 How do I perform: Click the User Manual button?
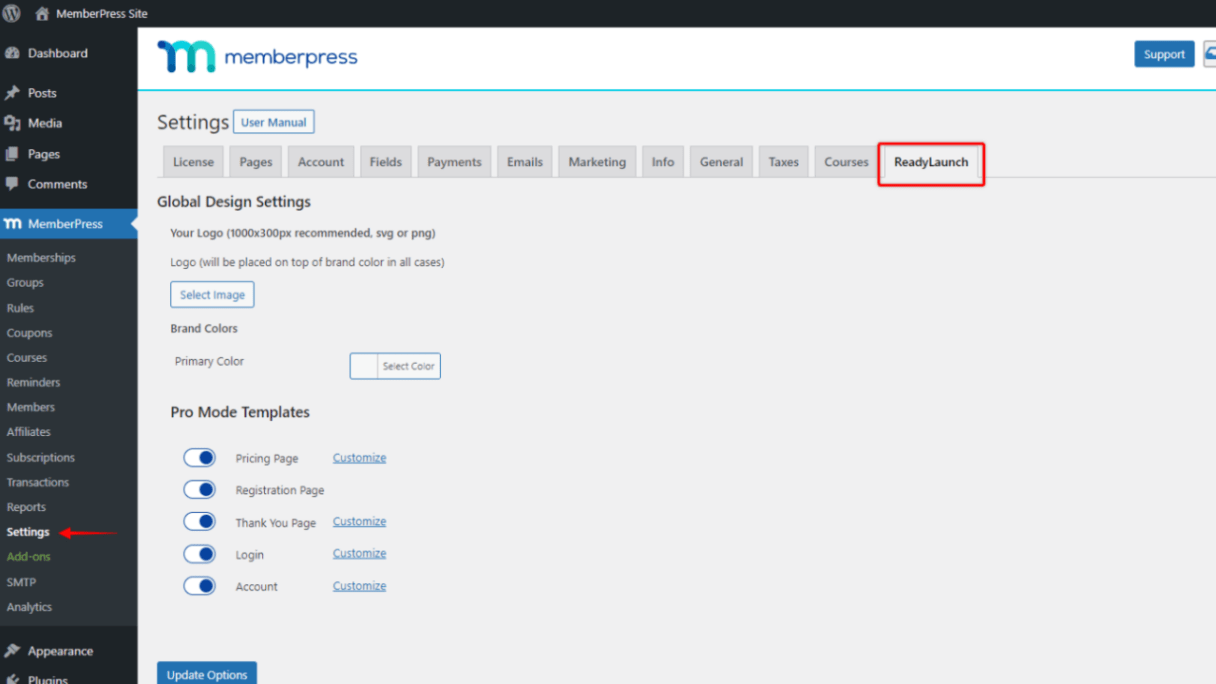tap(274, 122)
